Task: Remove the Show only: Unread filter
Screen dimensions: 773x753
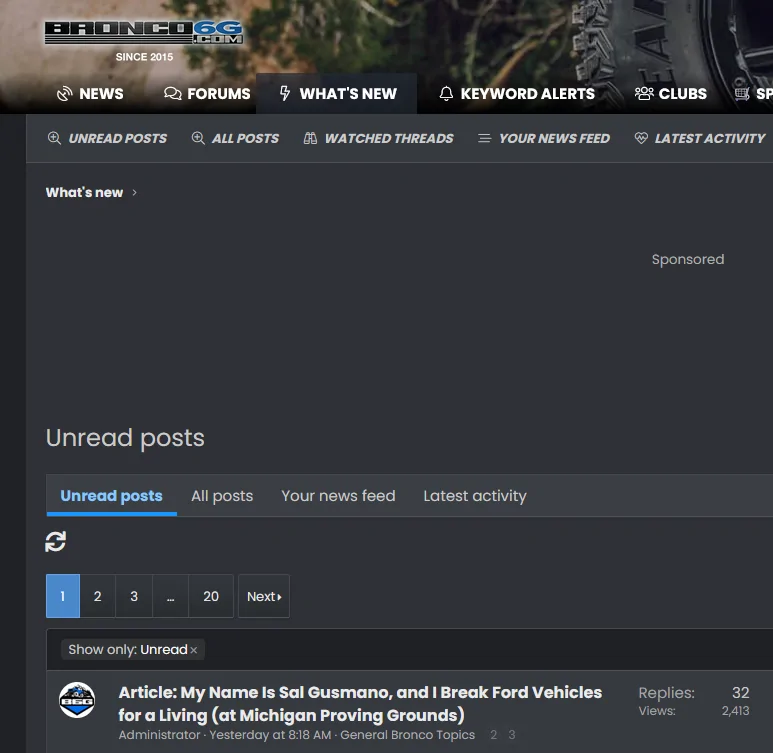Action: coord(194,650)
